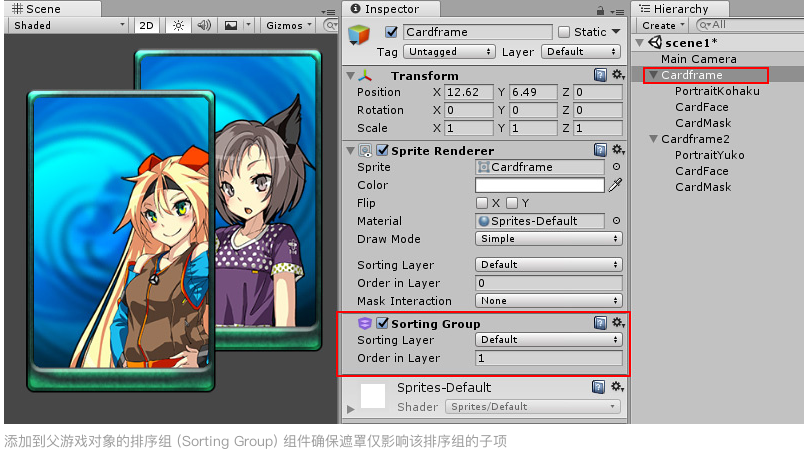Expand the Sprites-Default material section
The height and width of the screenshot is (453, 804).
click(351, 409)
